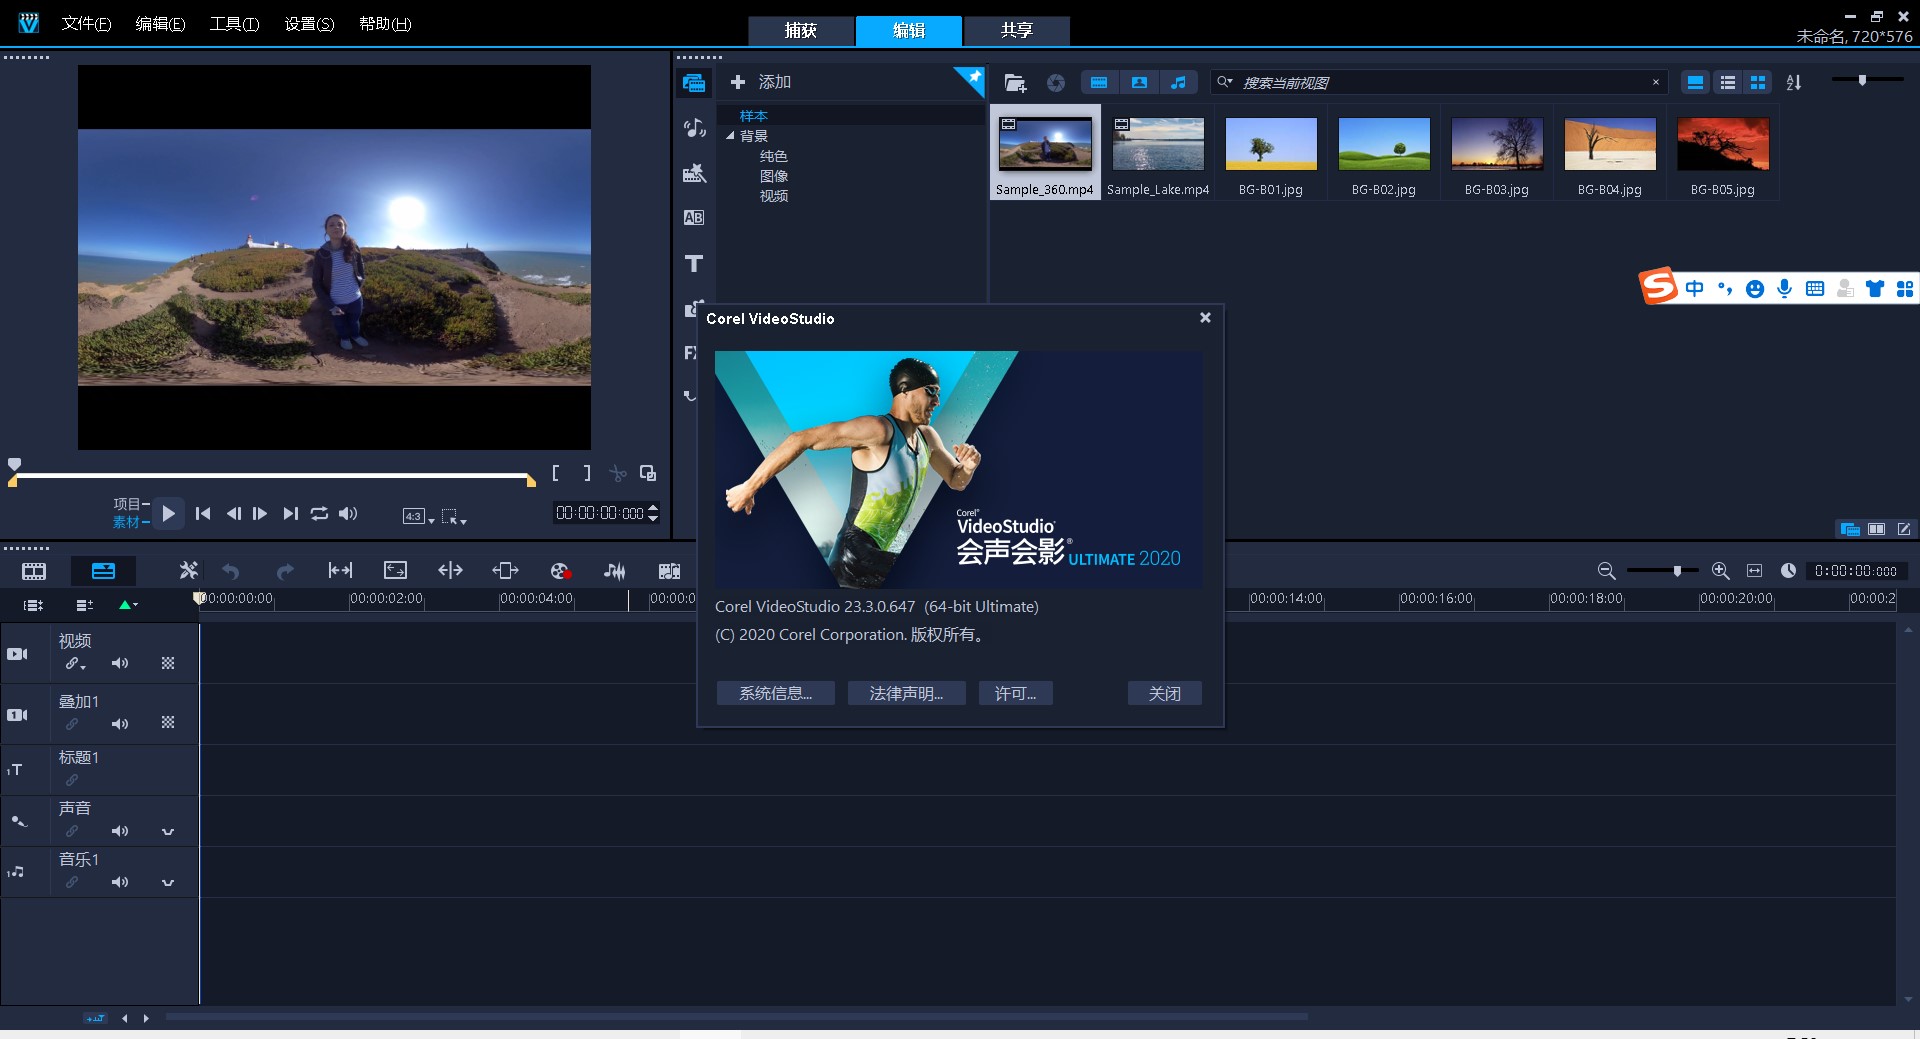Open the 设置(S) menu
Viewport: 1920px width, 1039px height.
point(309,24)
